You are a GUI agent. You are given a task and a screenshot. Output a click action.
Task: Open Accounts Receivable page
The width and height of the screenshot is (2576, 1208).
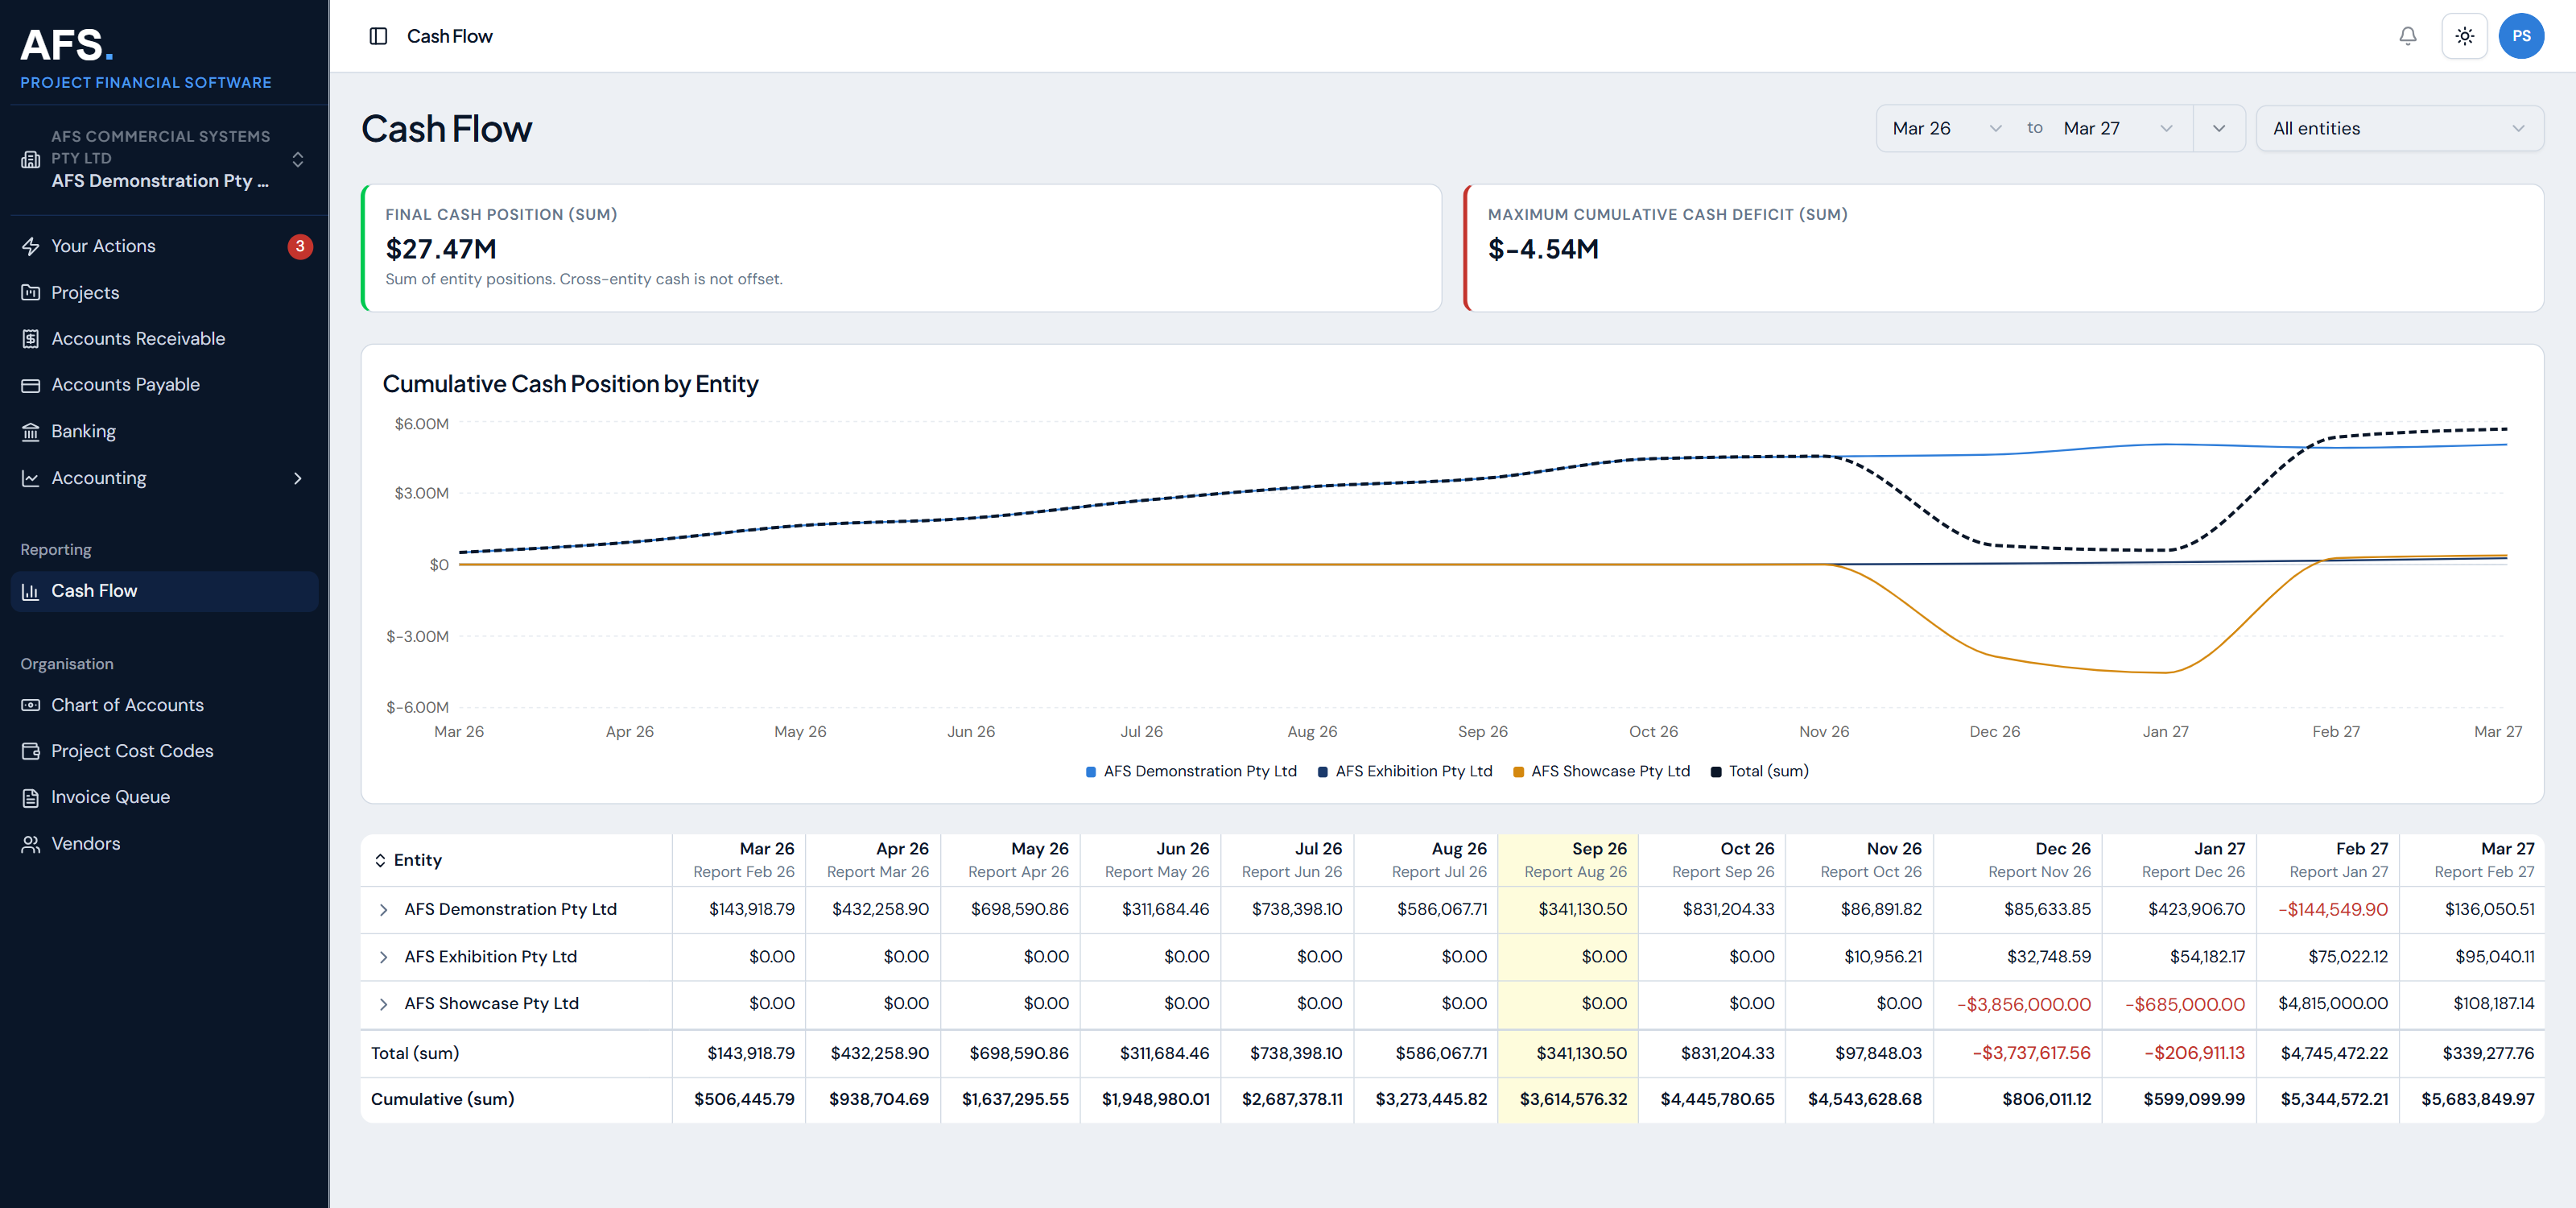164,339
